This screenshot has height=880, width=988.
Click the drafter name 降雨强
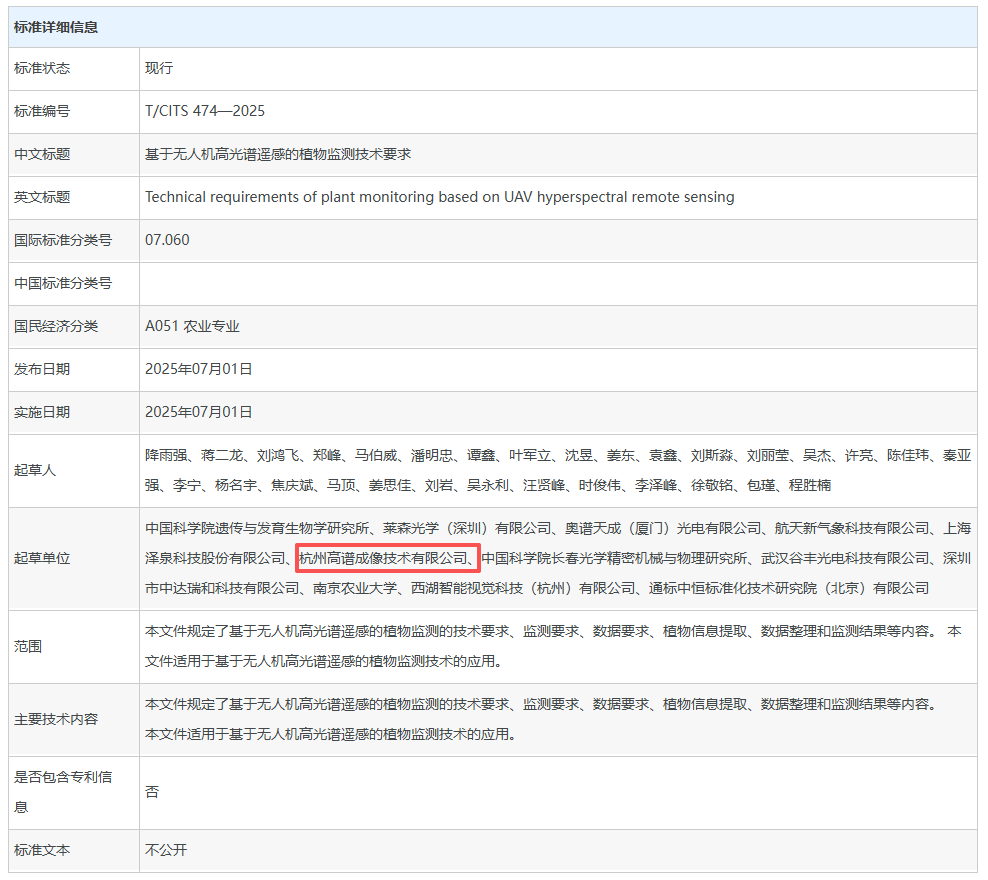click(166, 455)
